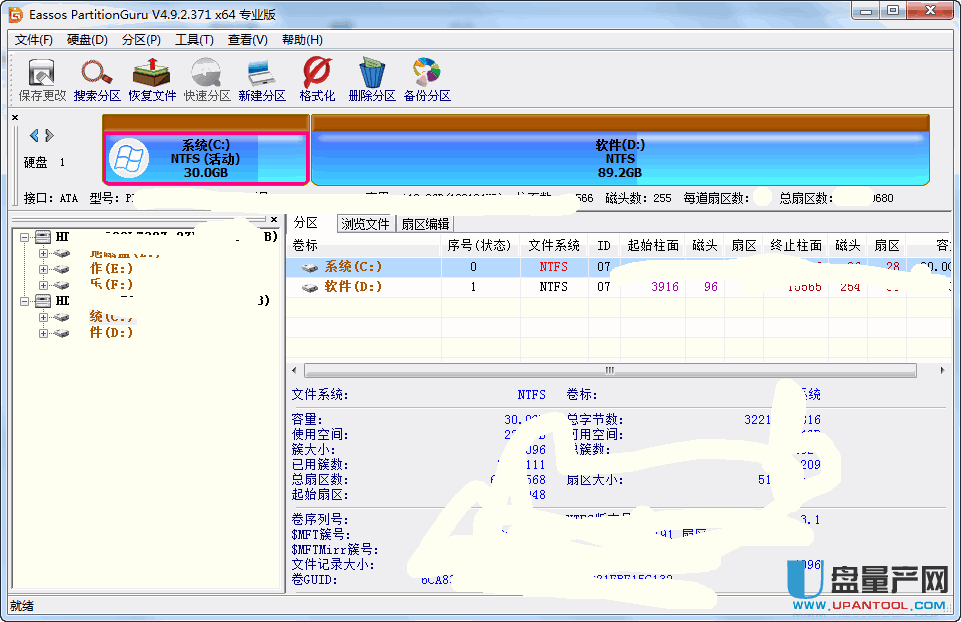
Task: Switch to the 扇区编辑 tab
Action: 425,224
